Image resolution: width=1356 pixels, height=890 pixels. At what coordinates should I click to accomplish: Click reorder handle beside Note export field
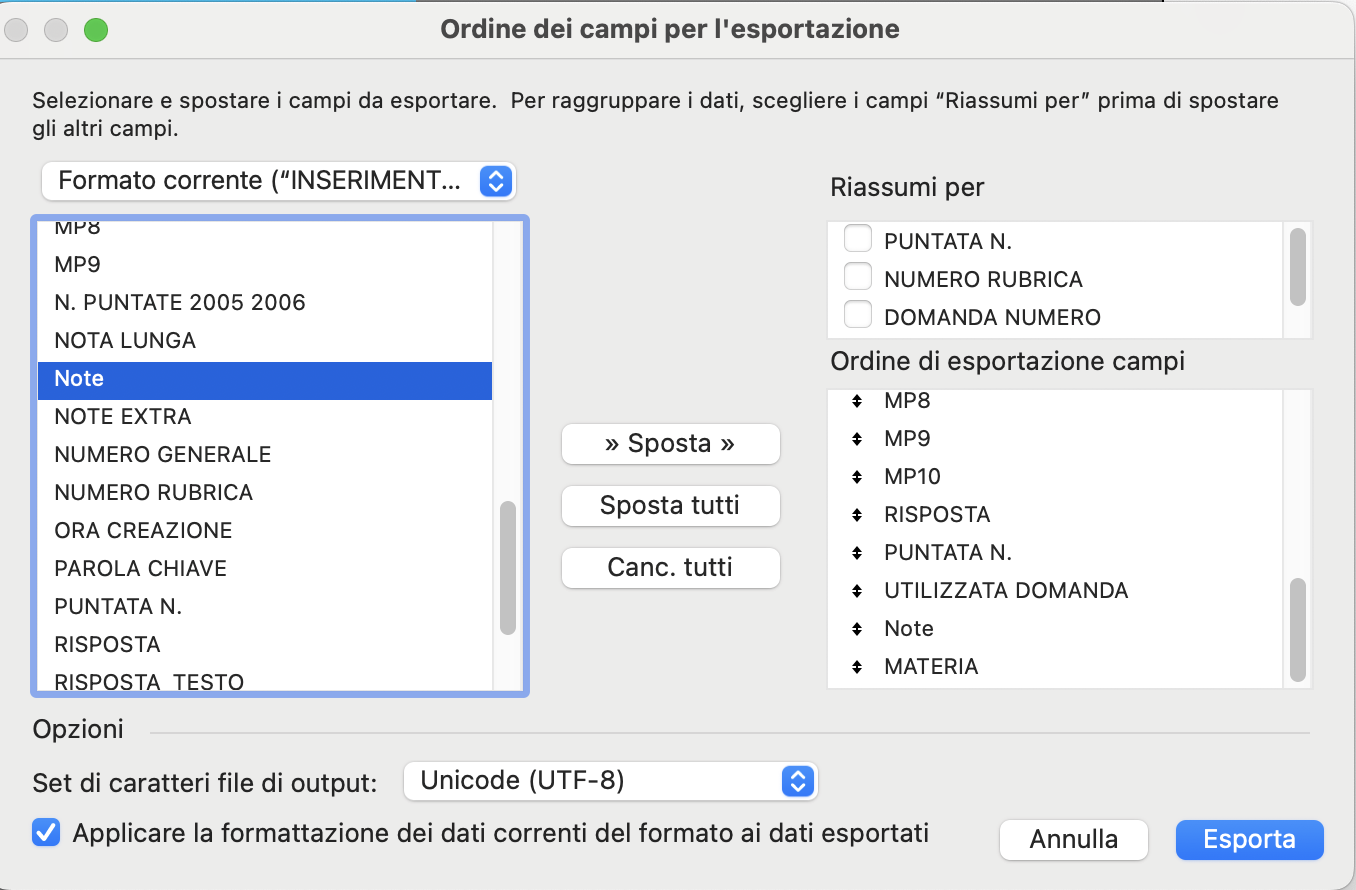[x=857, y=629]
